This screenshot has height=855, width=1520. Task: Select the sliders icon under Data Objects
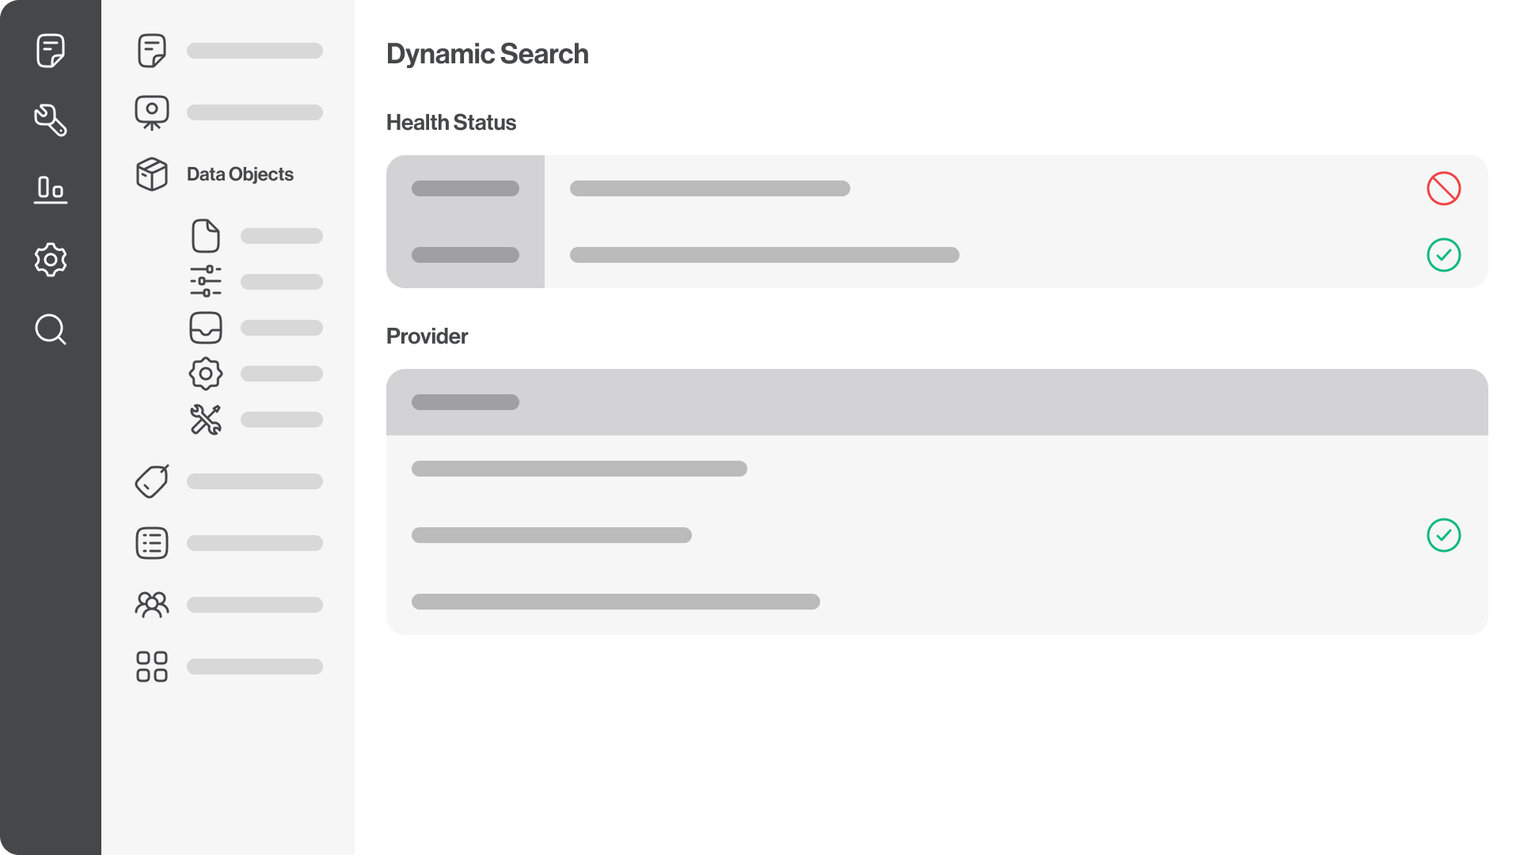tap(205, 281)
